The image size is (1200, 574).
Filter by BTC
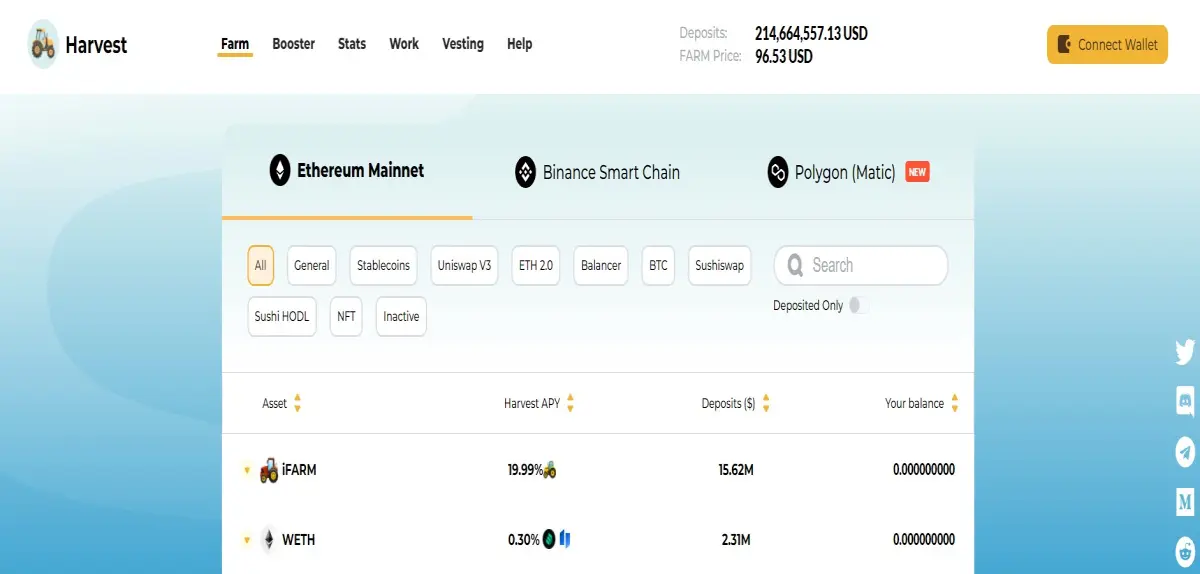(658, 266)
